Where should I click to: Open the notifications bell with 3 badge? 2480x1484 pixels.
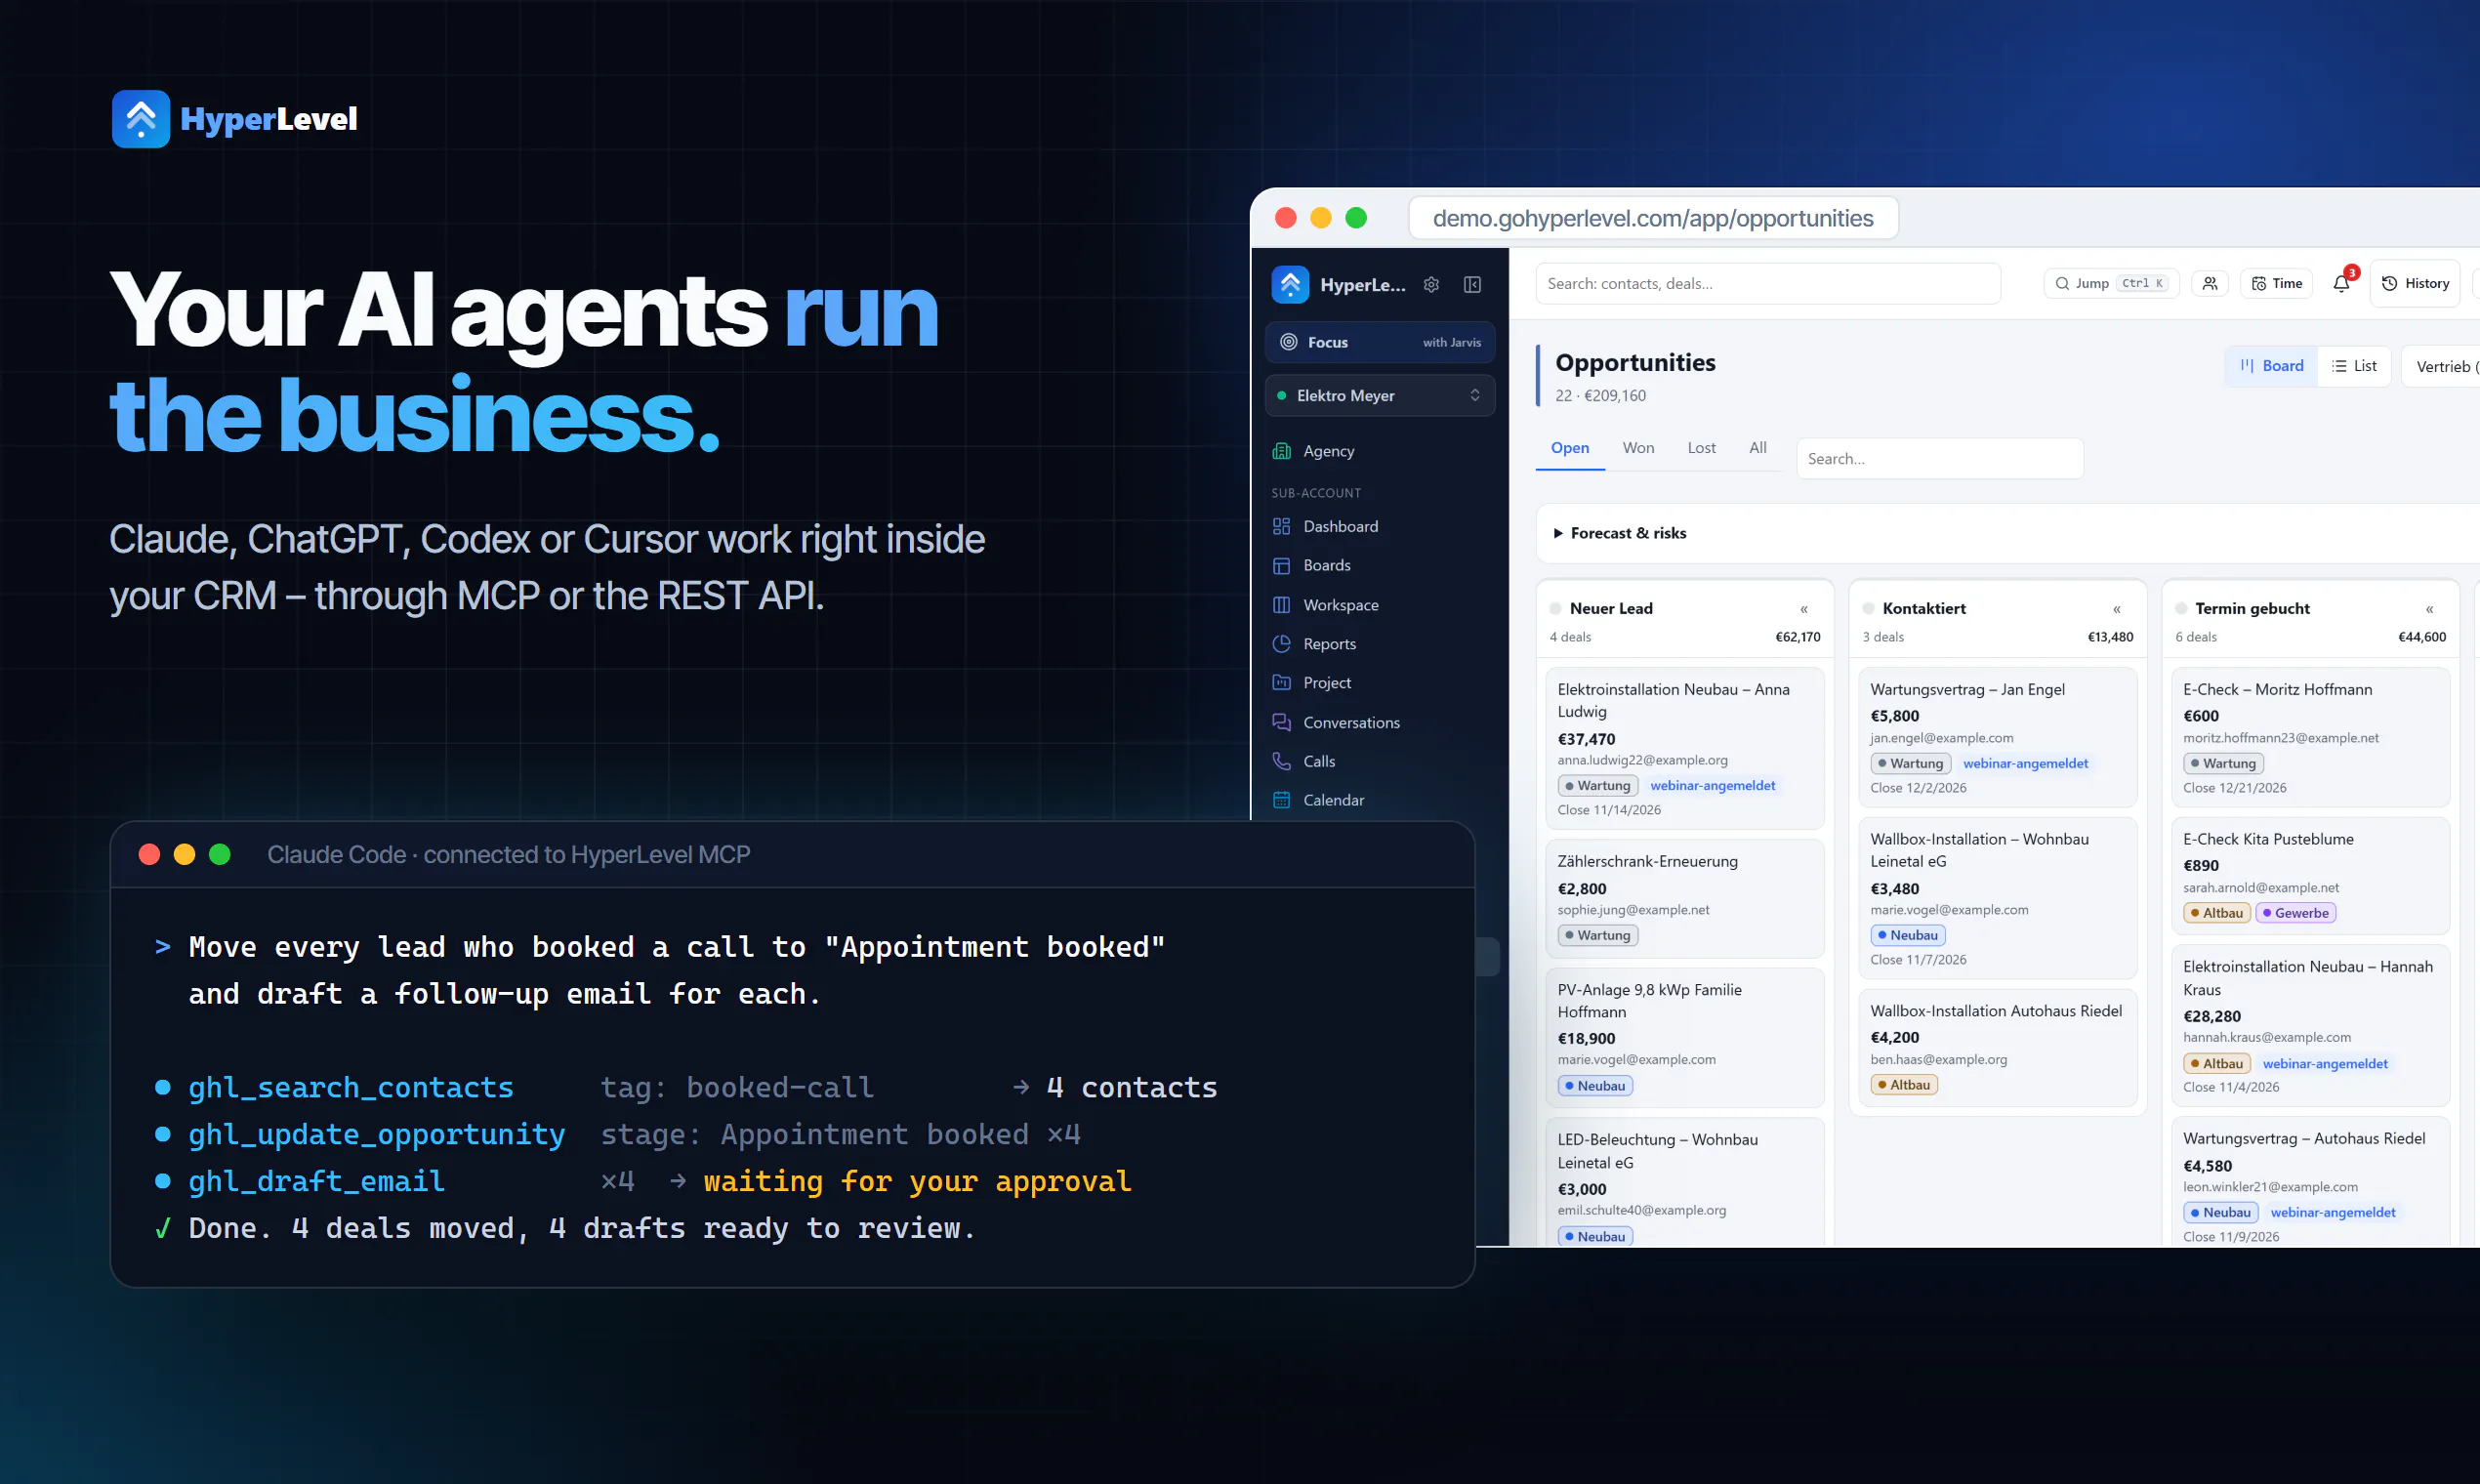click(2342, 284)
